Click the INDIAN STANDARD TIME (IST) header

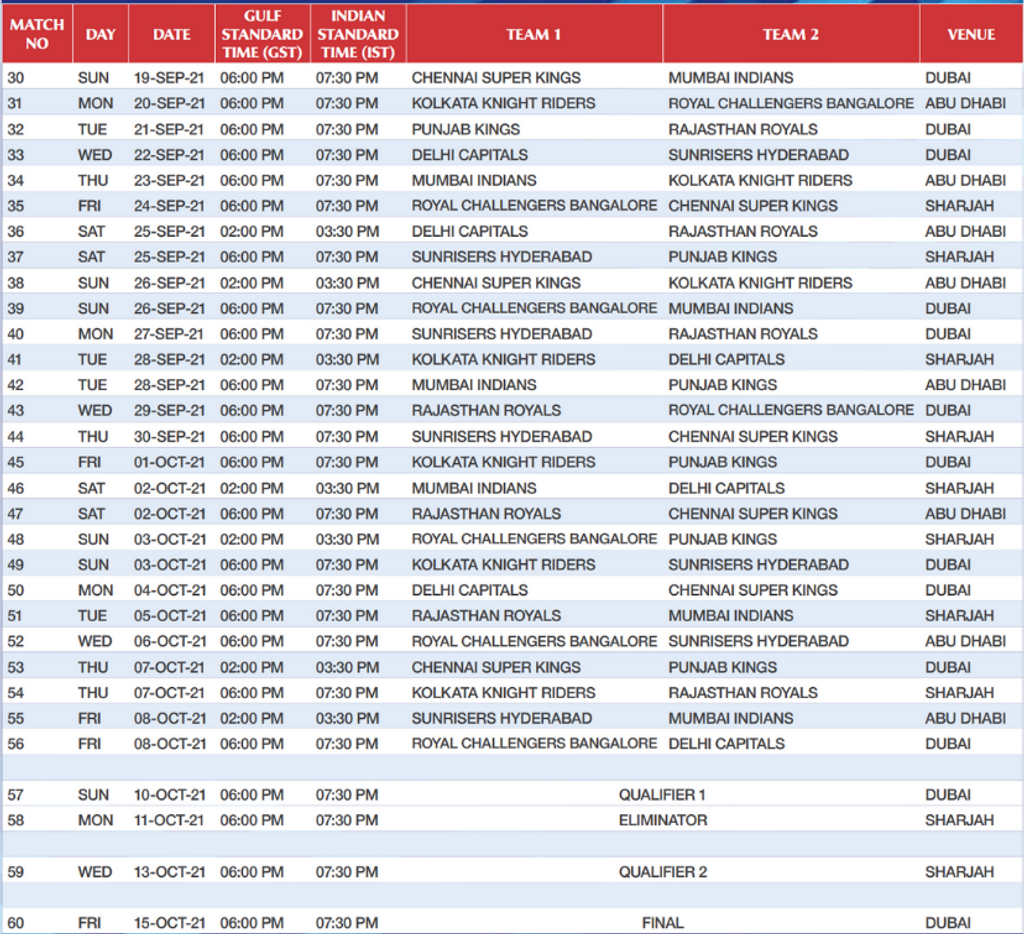[x=358, y=34]
